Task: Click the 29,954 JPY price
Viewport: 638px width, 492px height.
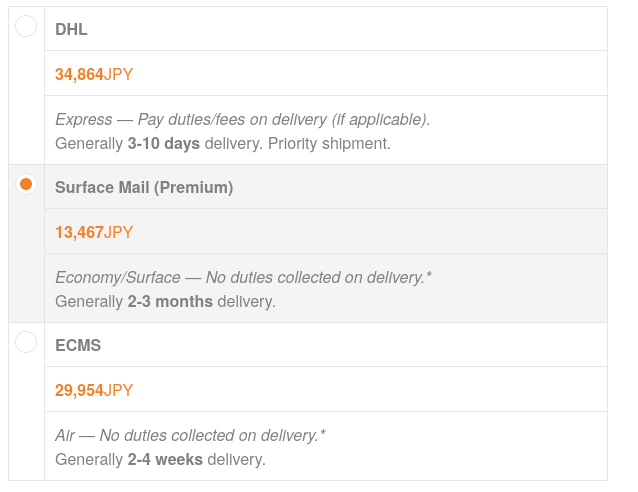Action: coord(94,390)
